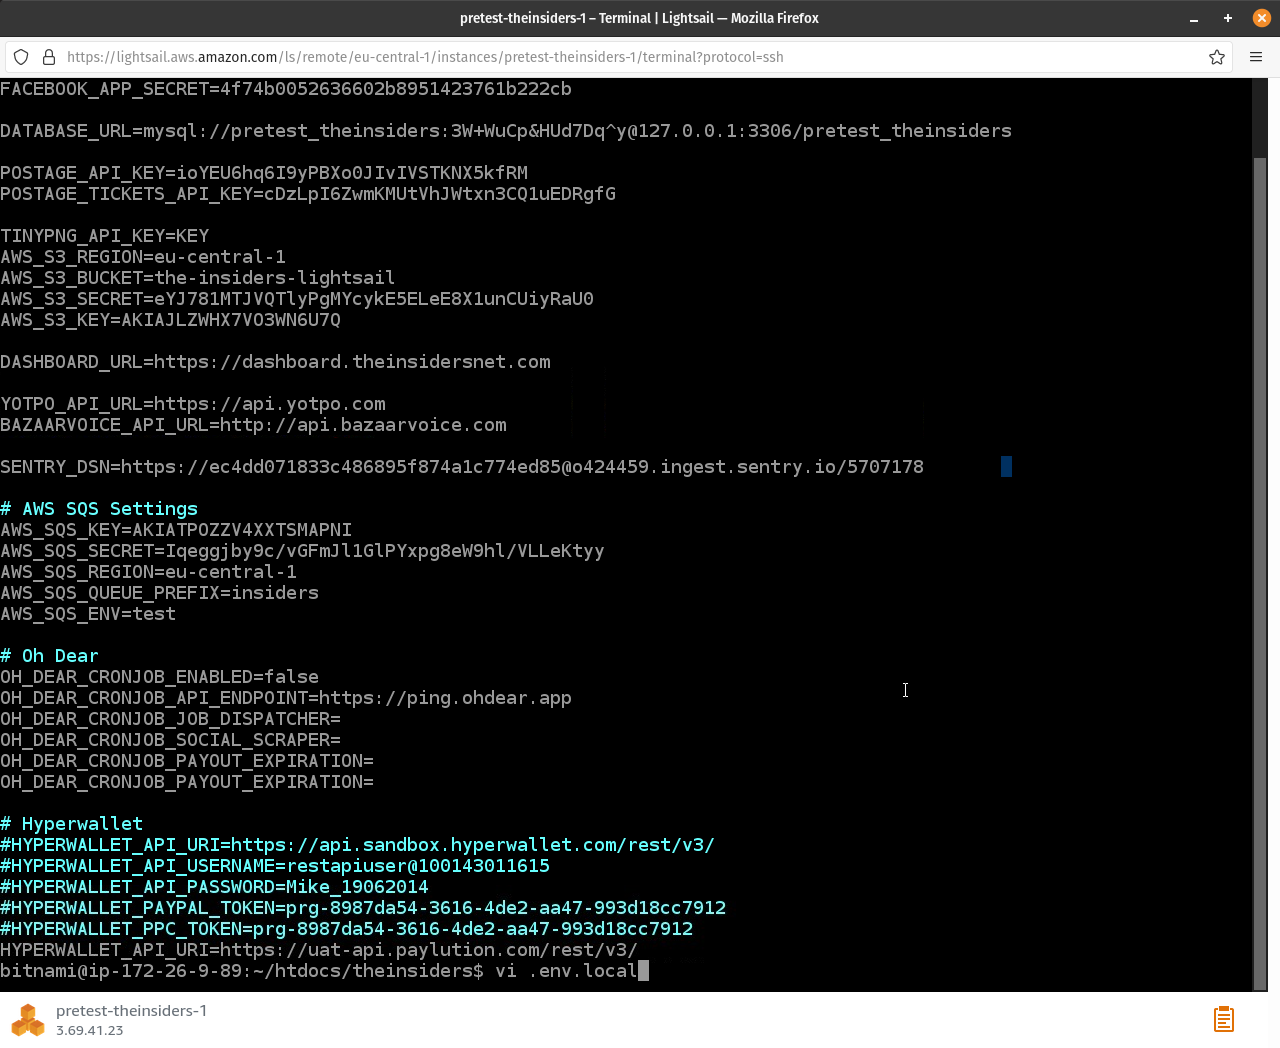
Task: Click the BAZAARVOICE_API_URL line
Action: [x=253, y=425]
